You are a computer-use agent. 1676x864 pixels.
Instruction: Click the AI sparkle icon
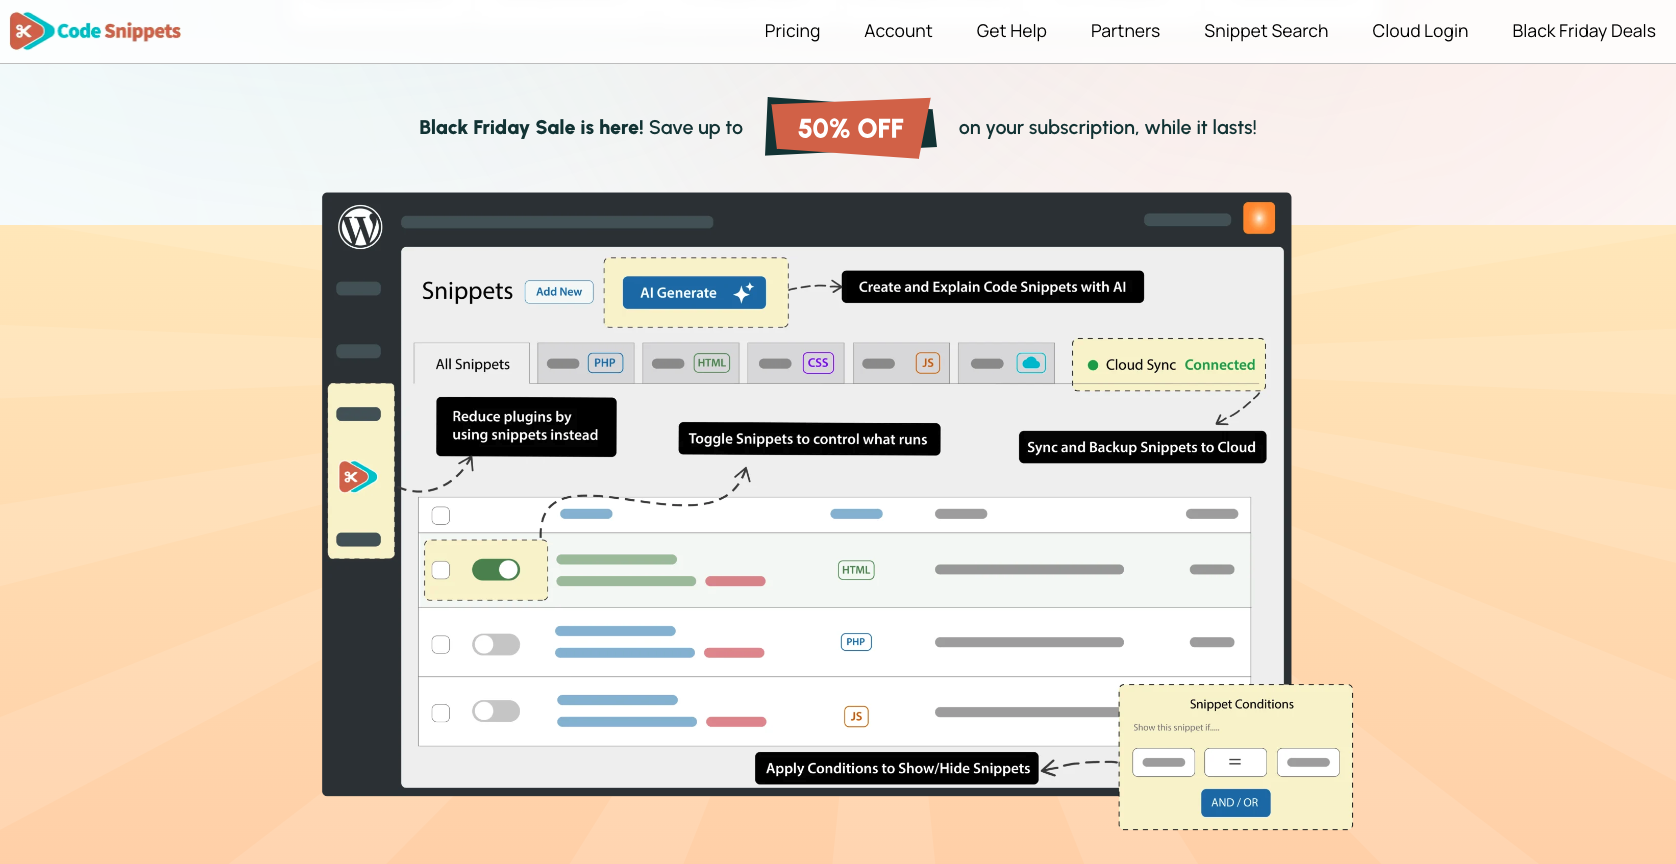click(743, 293)
